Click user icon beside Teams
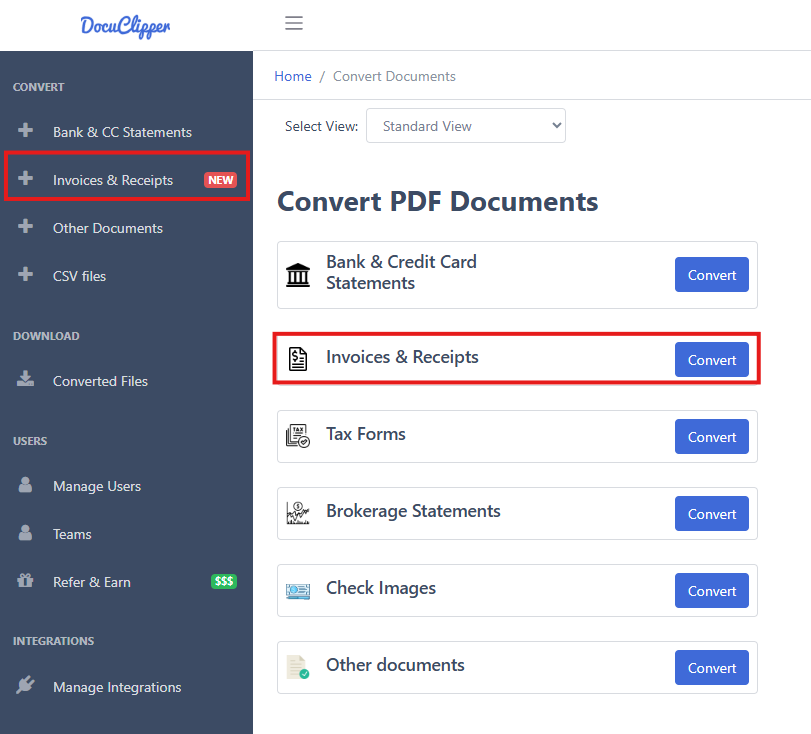 tap(25, 532)
